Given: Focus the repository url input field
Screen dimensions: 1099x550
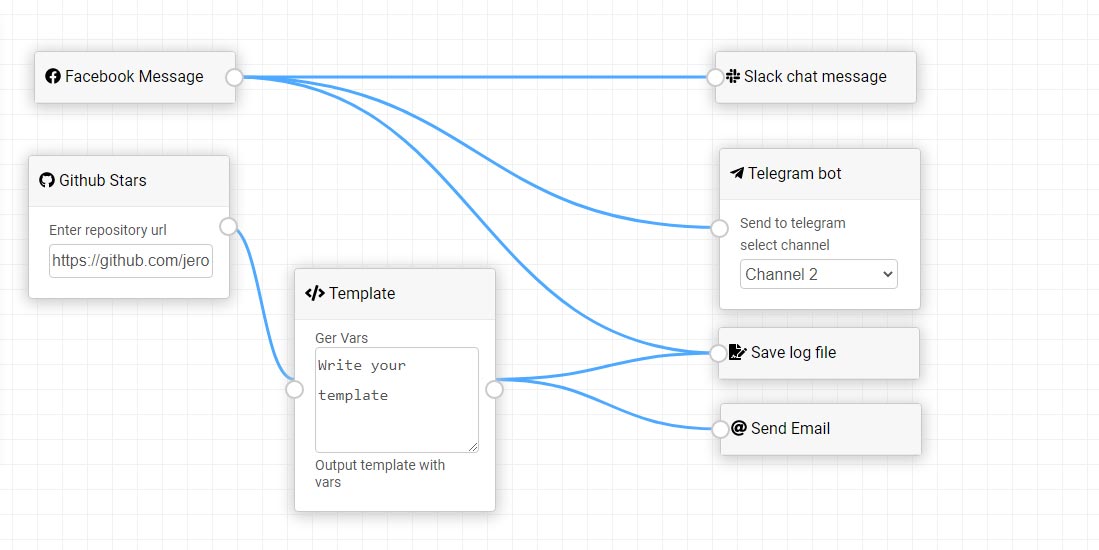Looking at the screenshot, I should coord(130,261).
